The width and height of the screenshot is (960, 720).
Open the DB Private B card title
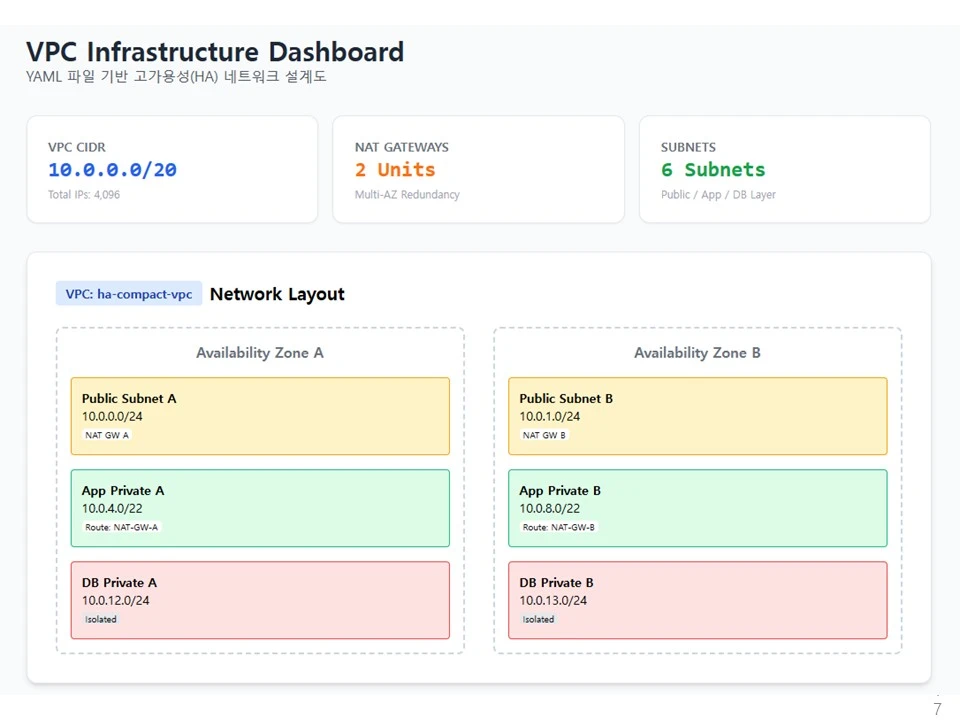557,583
